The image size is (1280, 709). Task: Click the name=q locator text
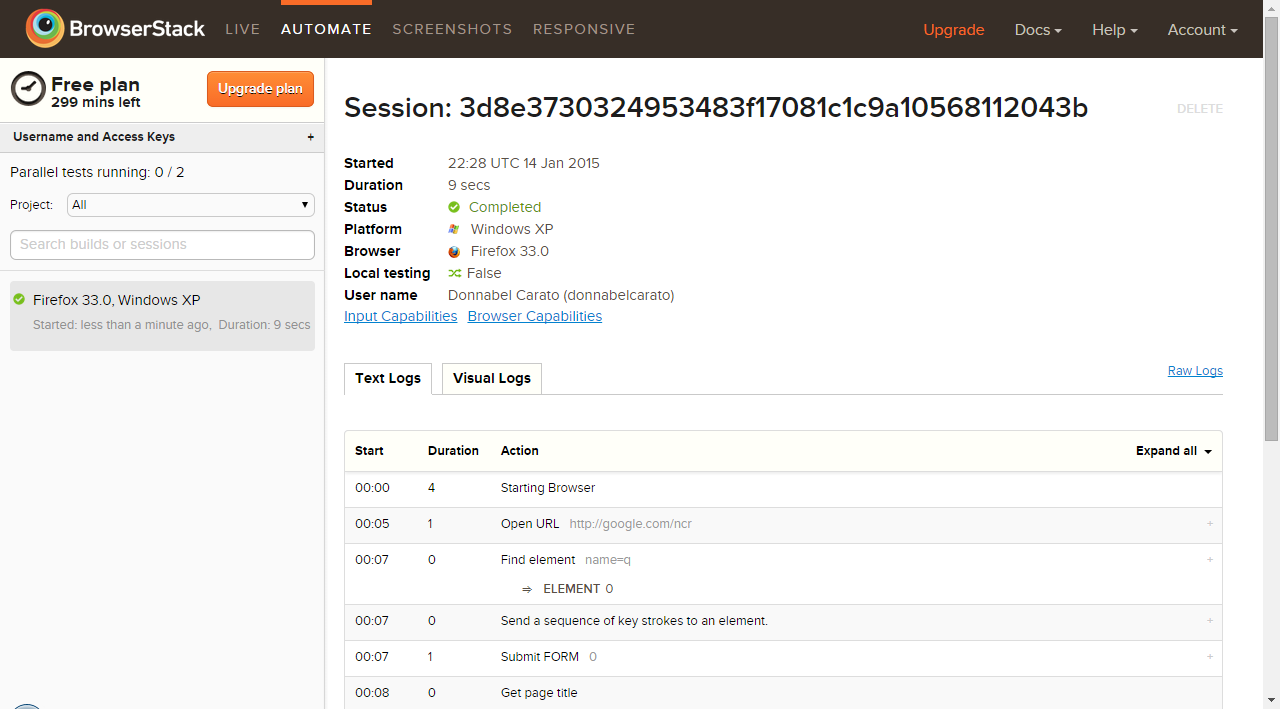[608, 560]
